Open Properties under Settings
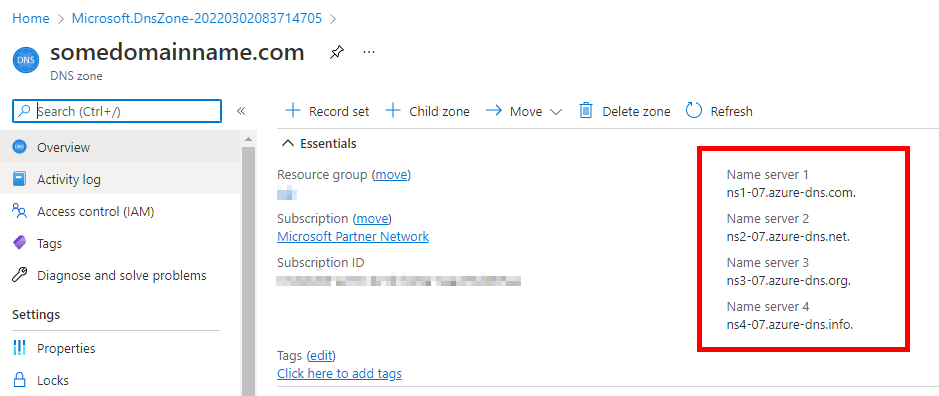 120,348
